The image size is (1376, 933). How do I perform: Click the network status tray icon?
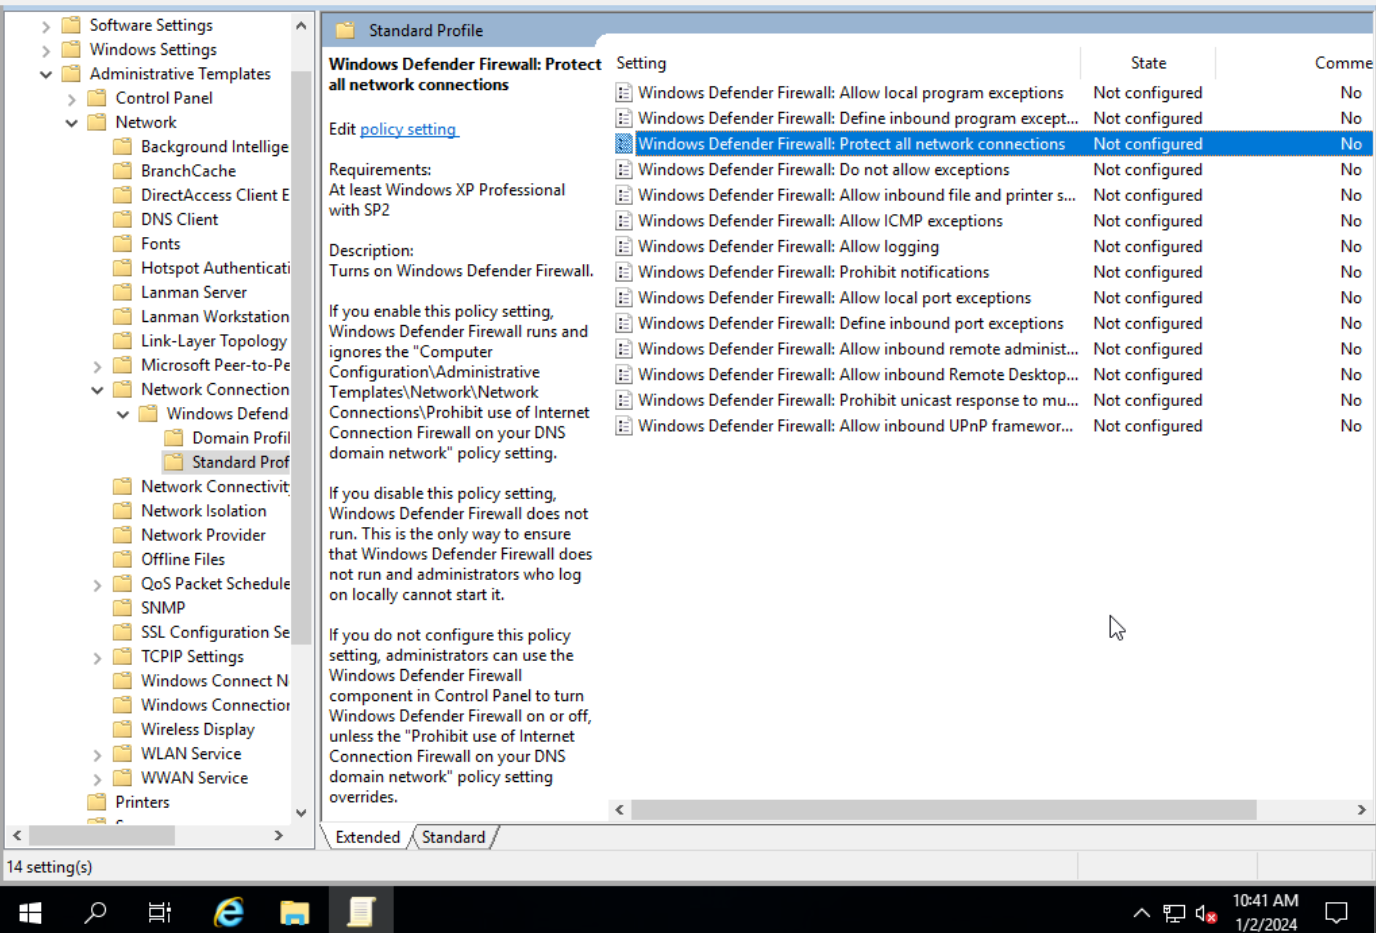point(1174,913)
